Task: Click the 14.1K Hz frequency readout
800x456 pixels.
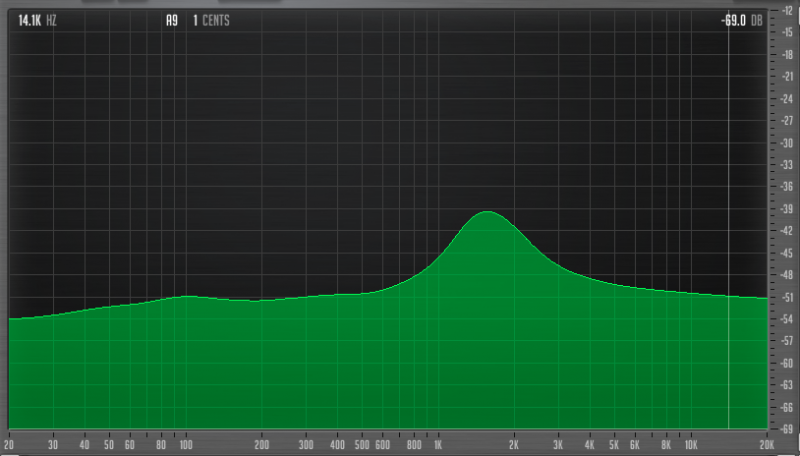Action: click(x=37, y=19)
